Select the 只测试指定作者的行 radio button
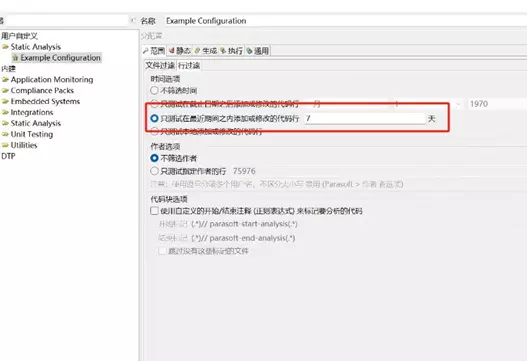 click(x=154, y=171)
